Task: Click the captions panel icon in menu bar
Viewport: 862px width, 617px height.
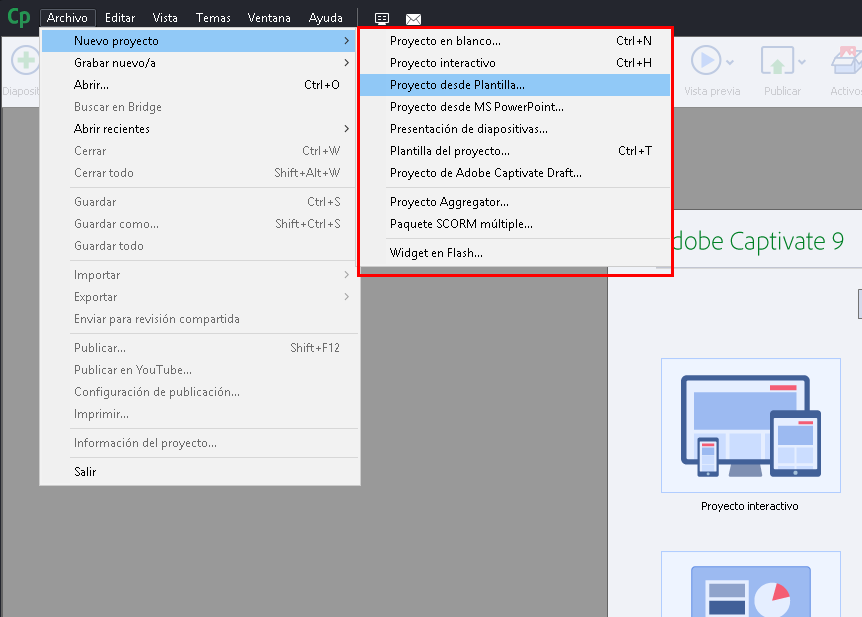Action: pos(382,19)
